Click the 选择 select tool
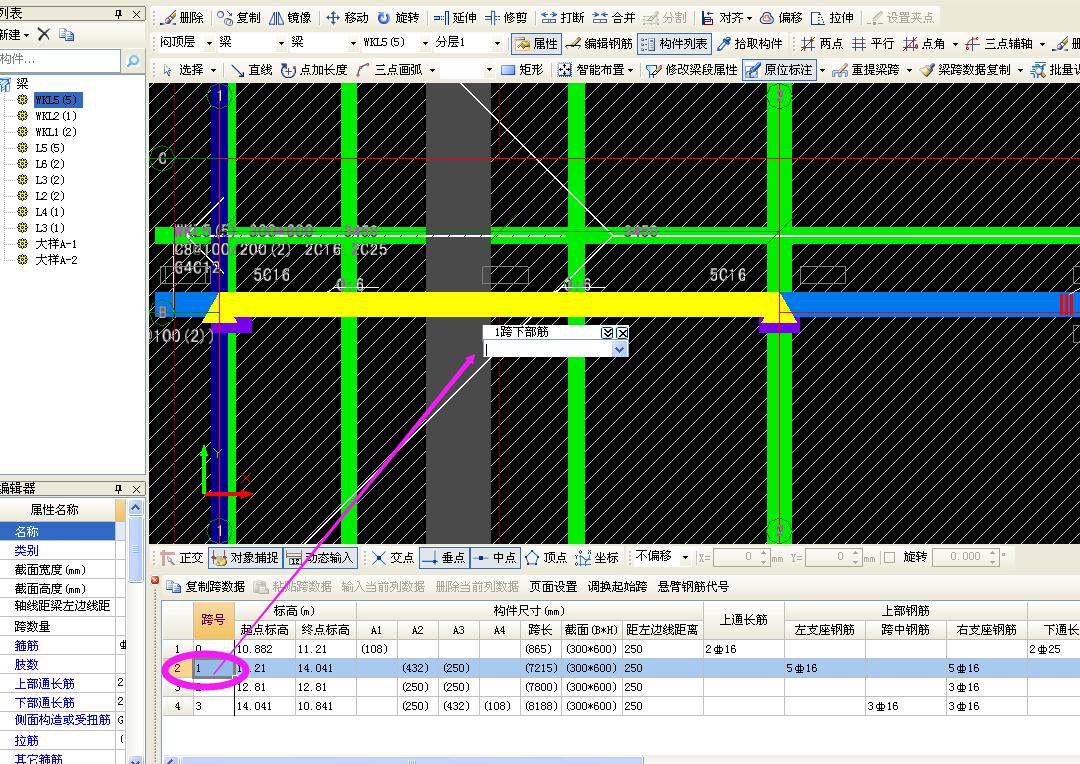 point(183,70)
